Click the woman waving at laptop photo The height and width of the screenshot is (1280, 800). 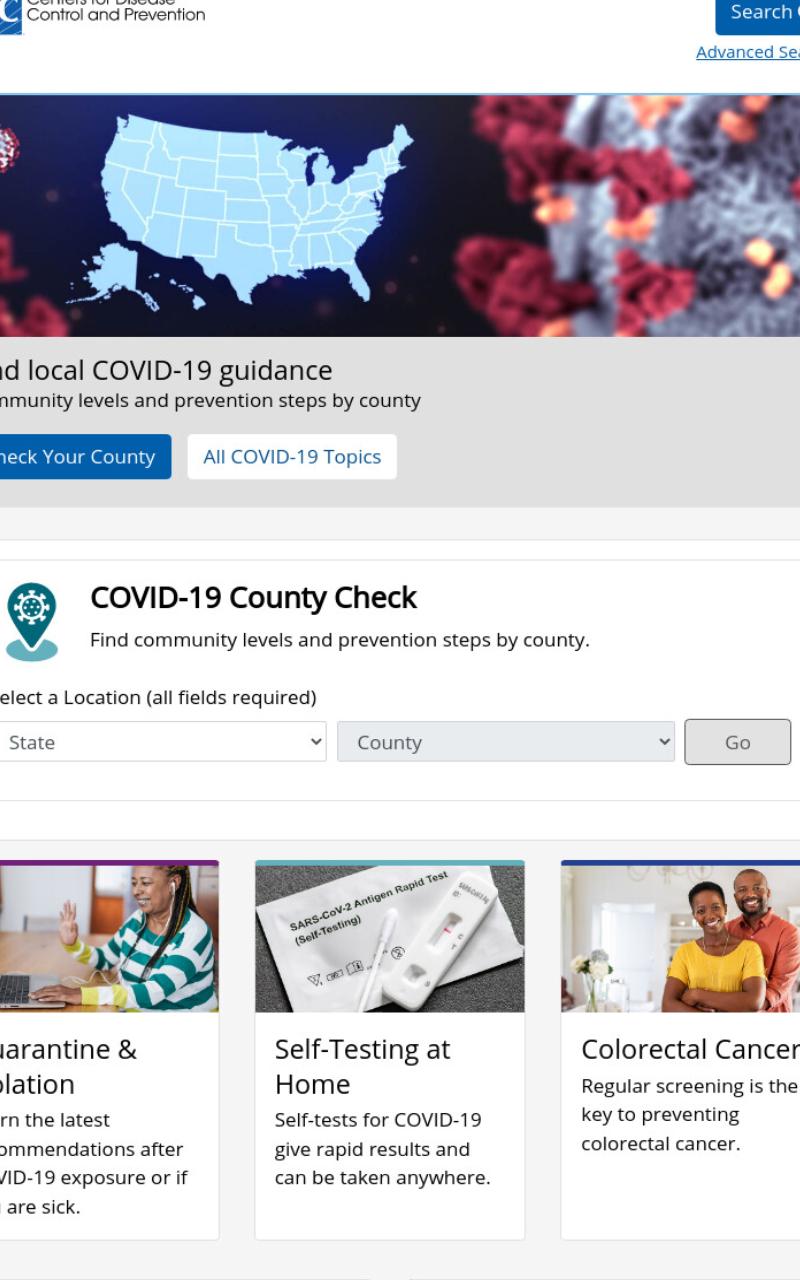[x=109, y=938]
